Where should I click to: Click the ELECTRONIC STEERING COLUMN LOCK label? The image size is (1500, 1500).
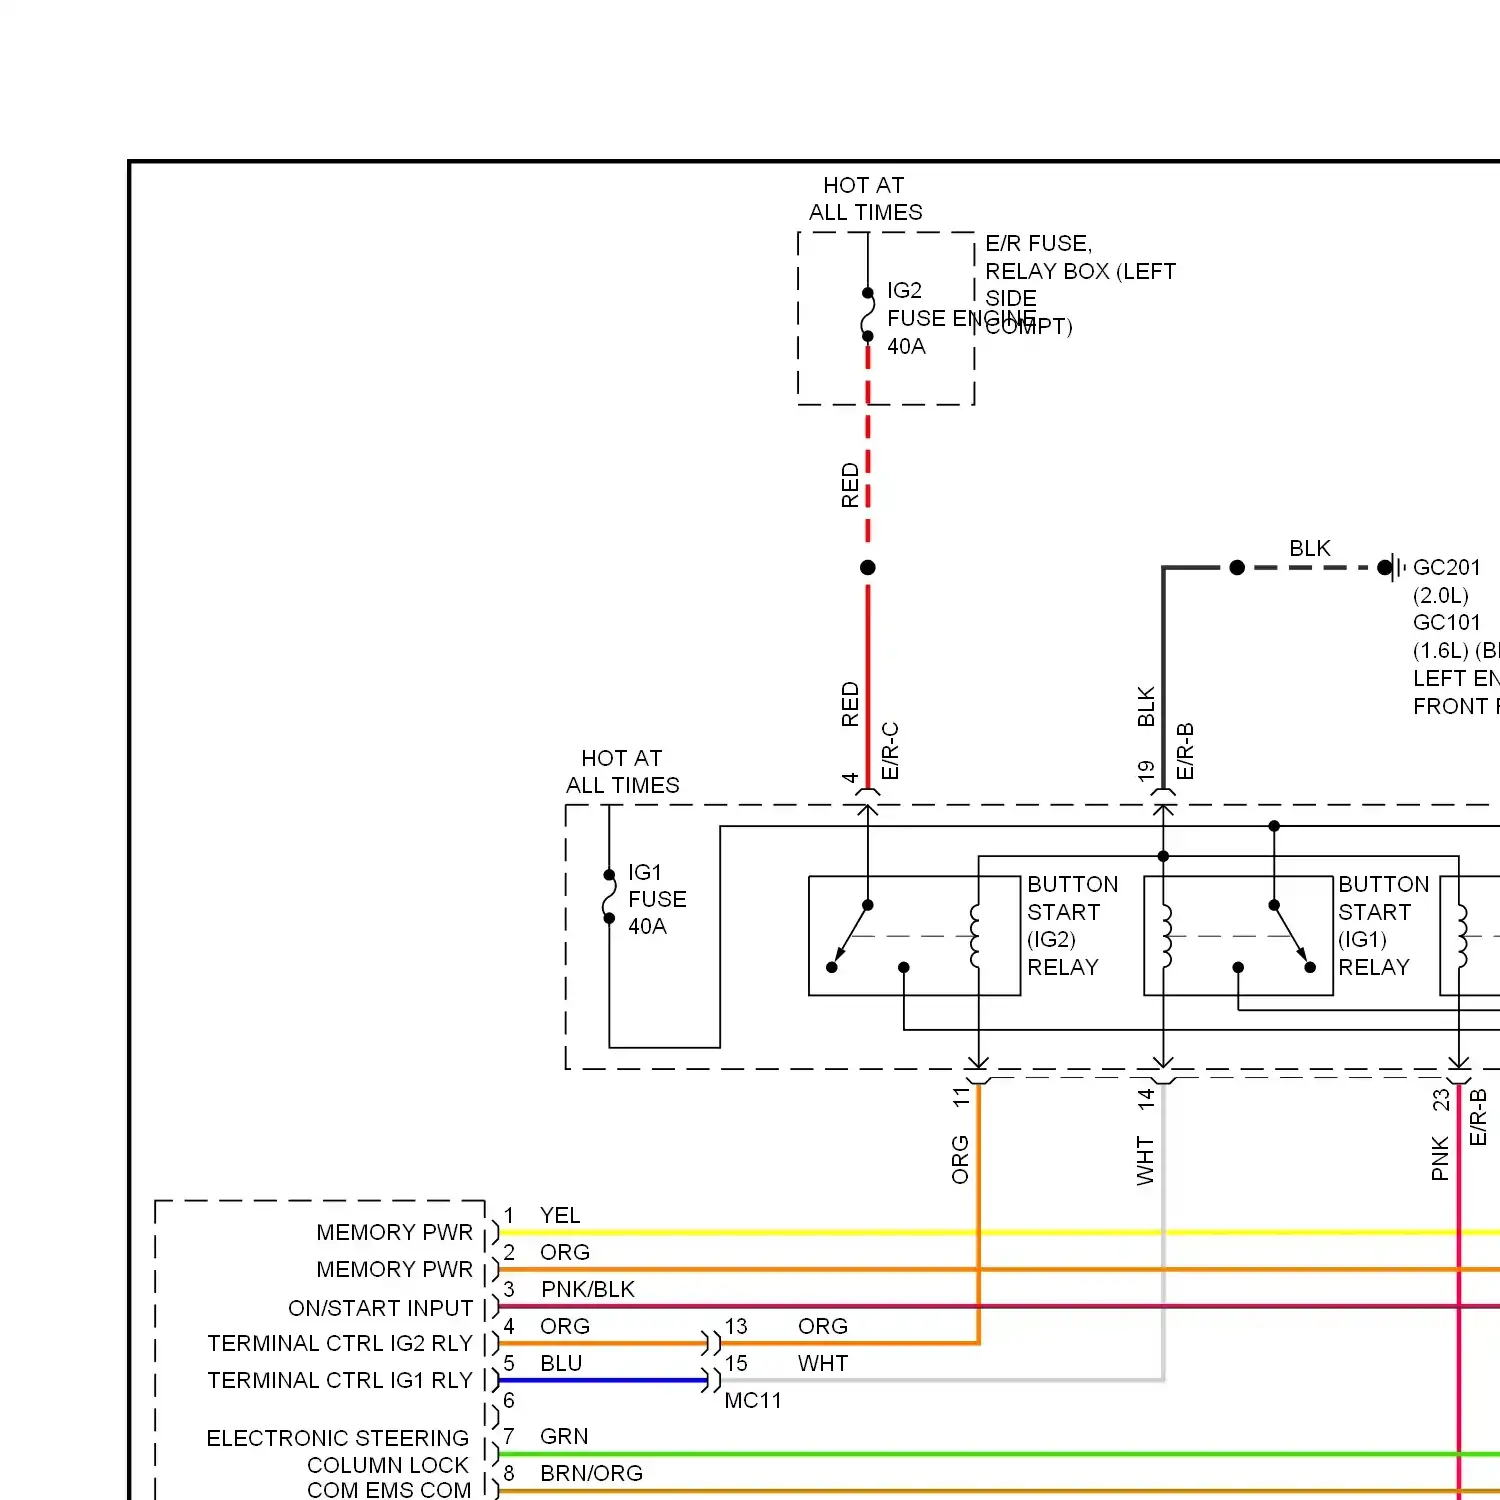338,1451
